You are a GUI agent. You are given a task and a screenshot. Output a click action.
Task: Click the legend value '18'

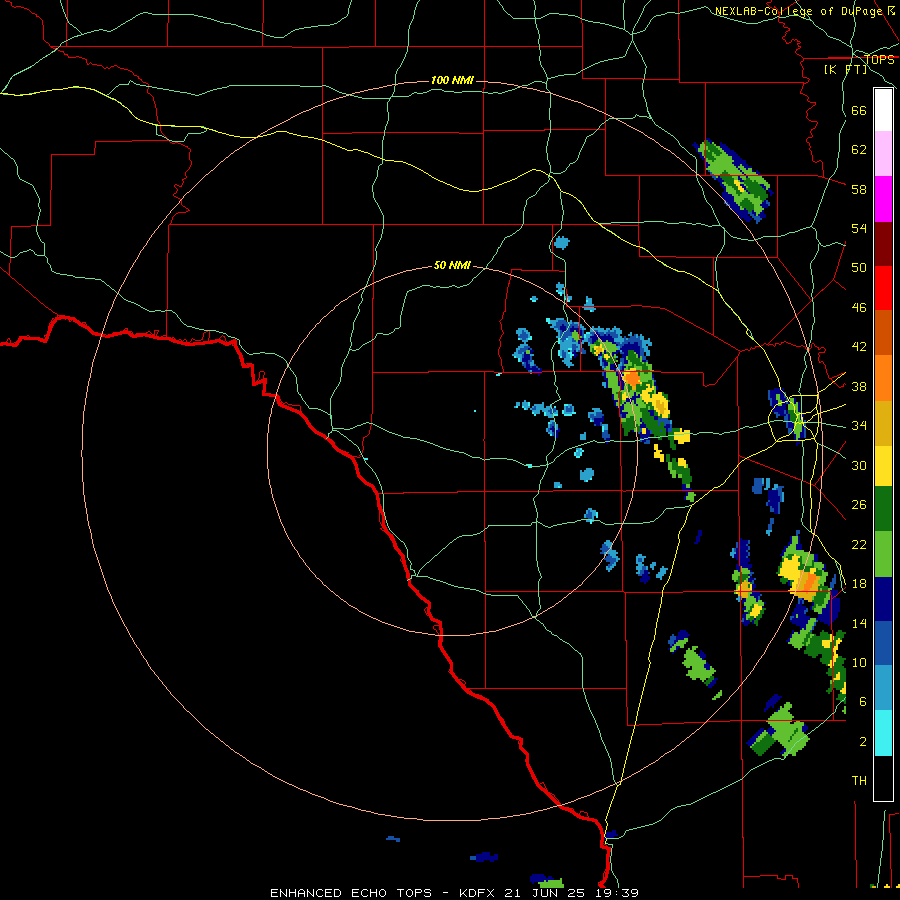pos(859,584)
